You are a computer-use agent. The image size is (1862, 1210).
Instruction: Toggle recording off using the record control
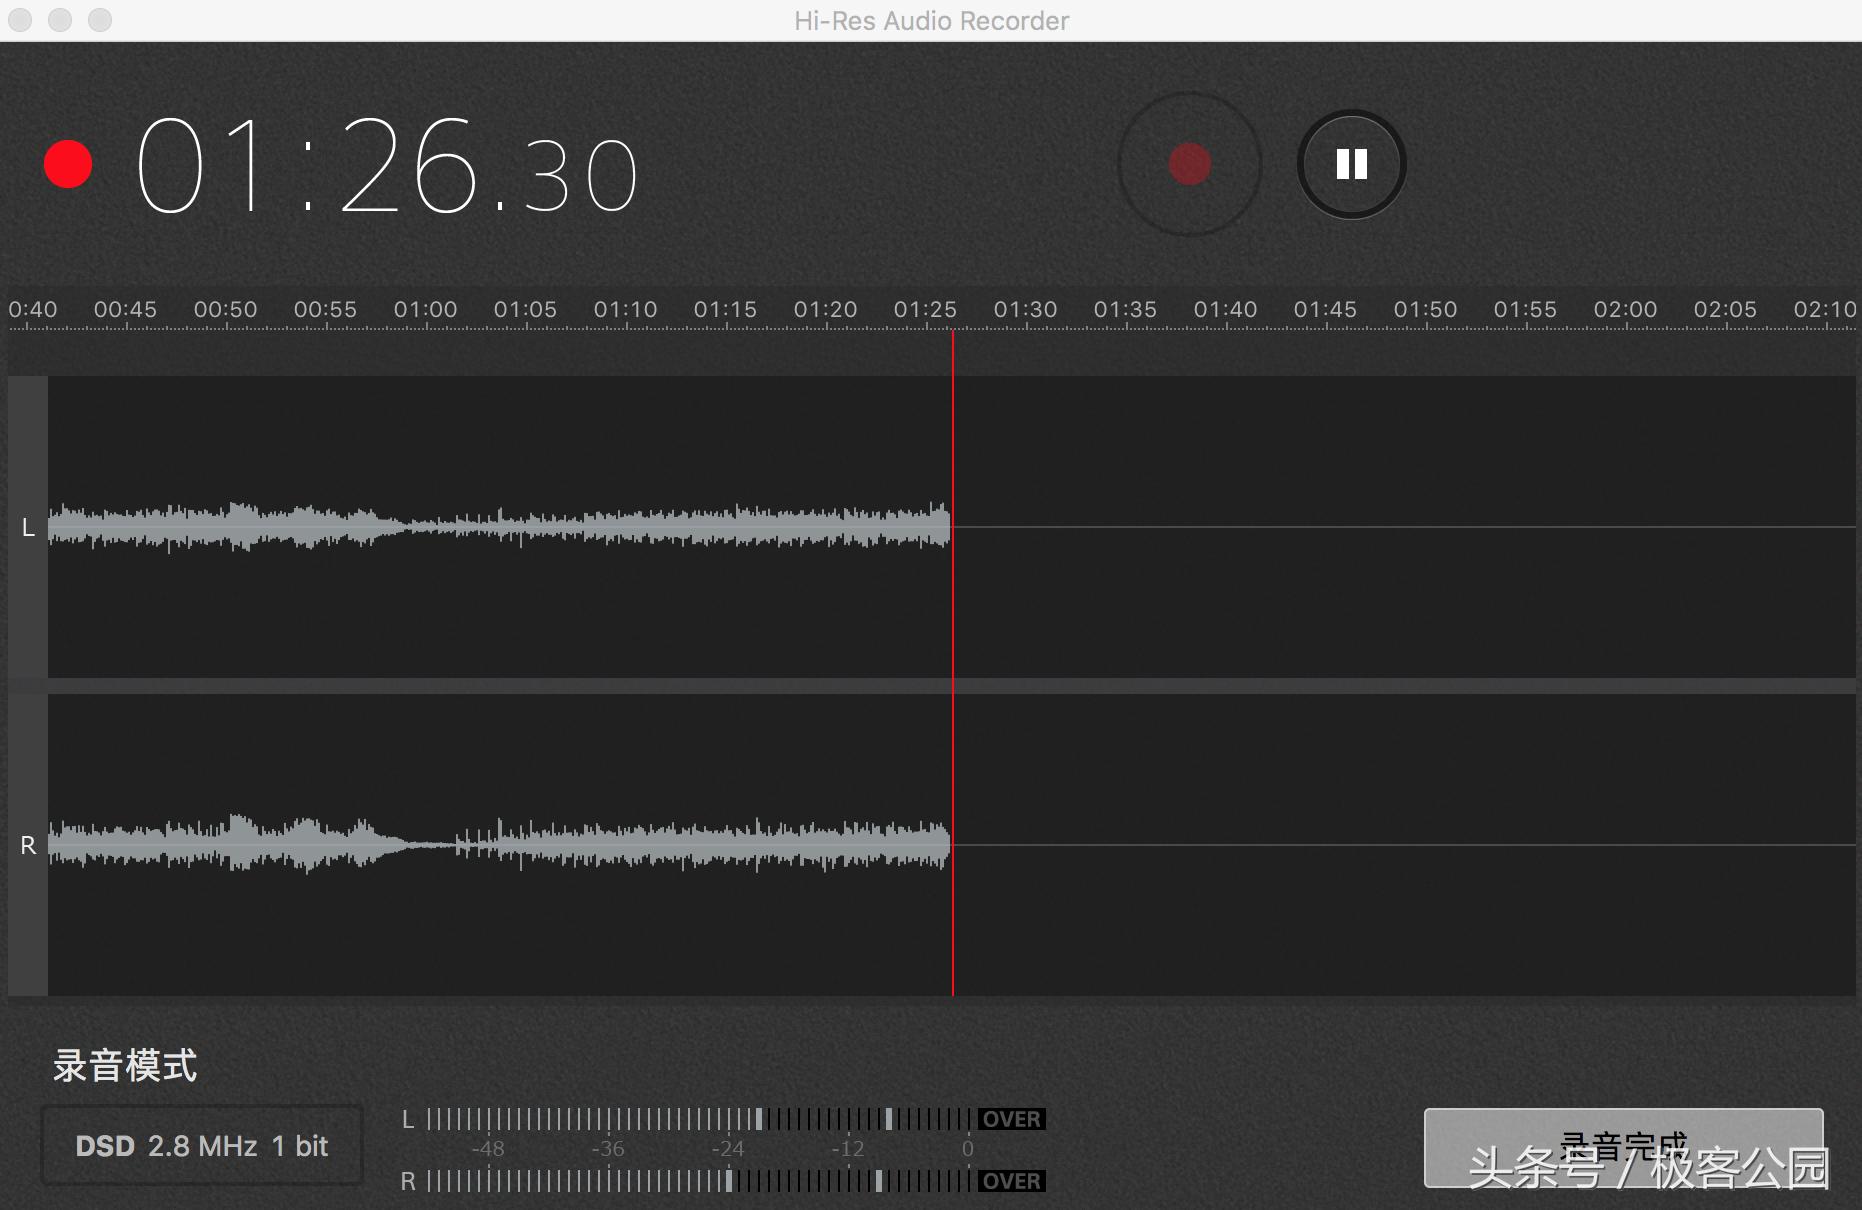(1189, 163)
